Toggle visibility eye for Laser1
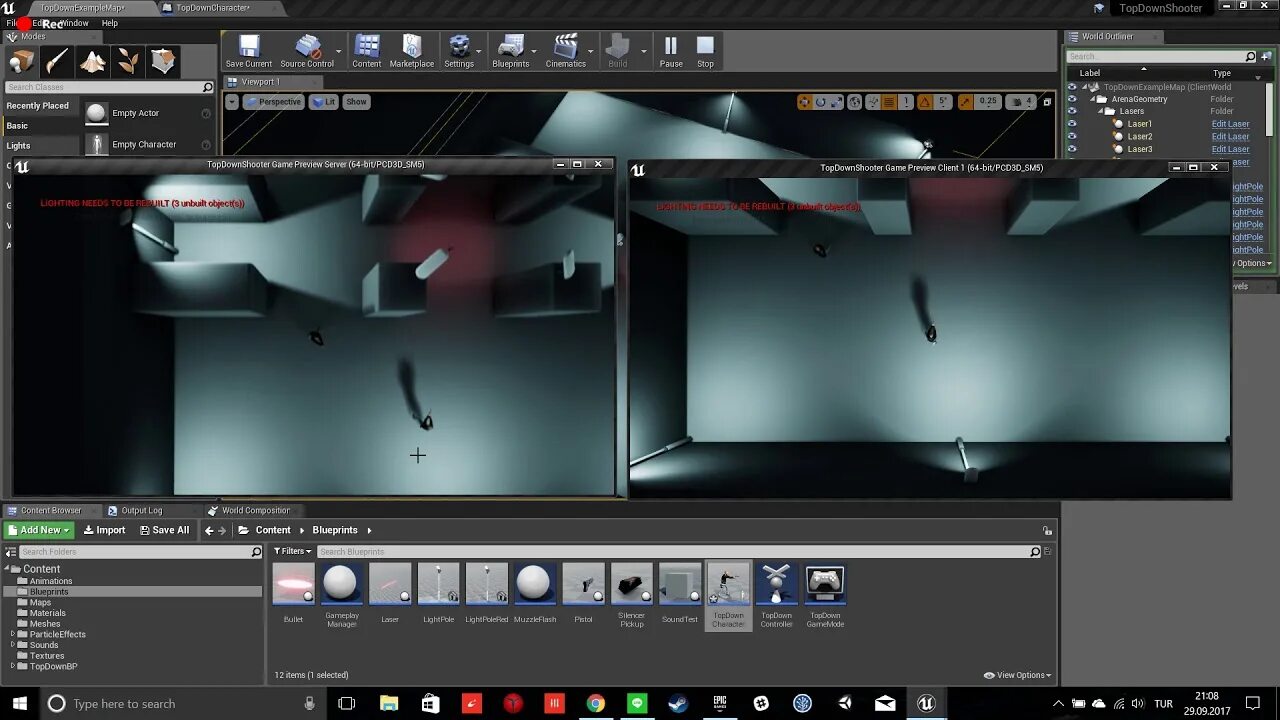The image size is (1280, 720). (x=1072, y=124)
